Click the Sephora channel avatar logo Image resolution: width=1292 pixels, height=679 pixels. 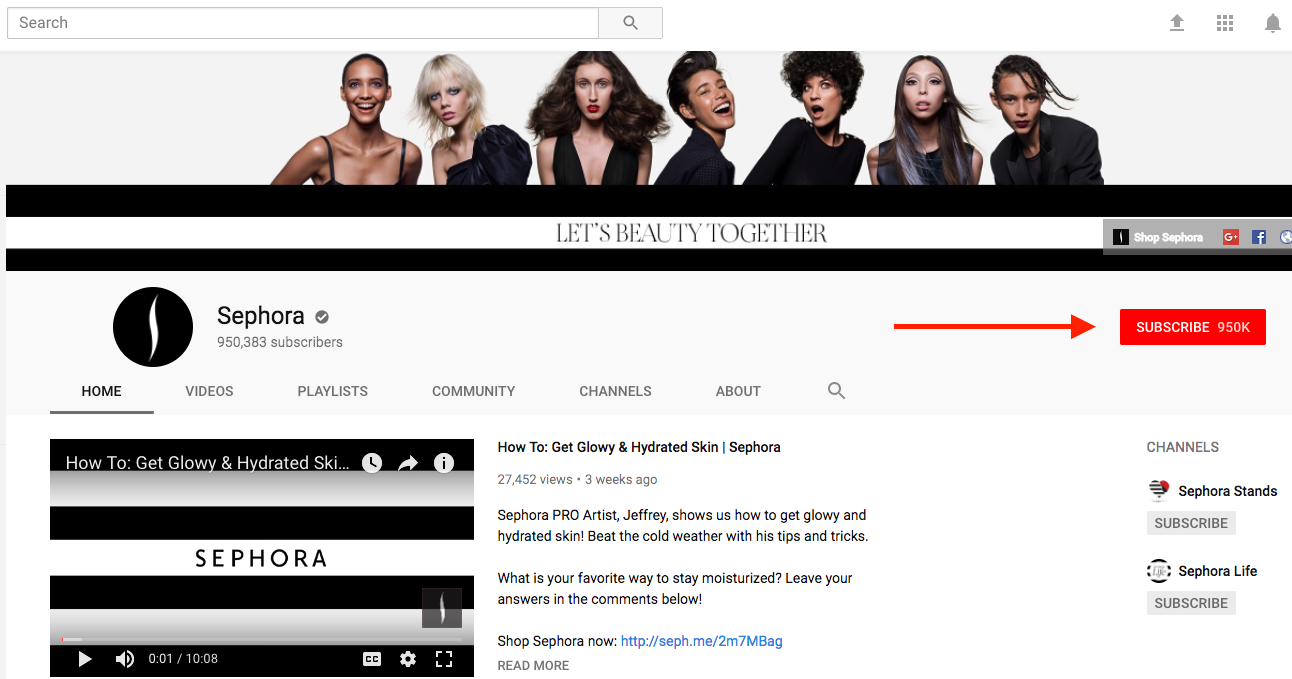pyautogui.click(x=153, y=327)
